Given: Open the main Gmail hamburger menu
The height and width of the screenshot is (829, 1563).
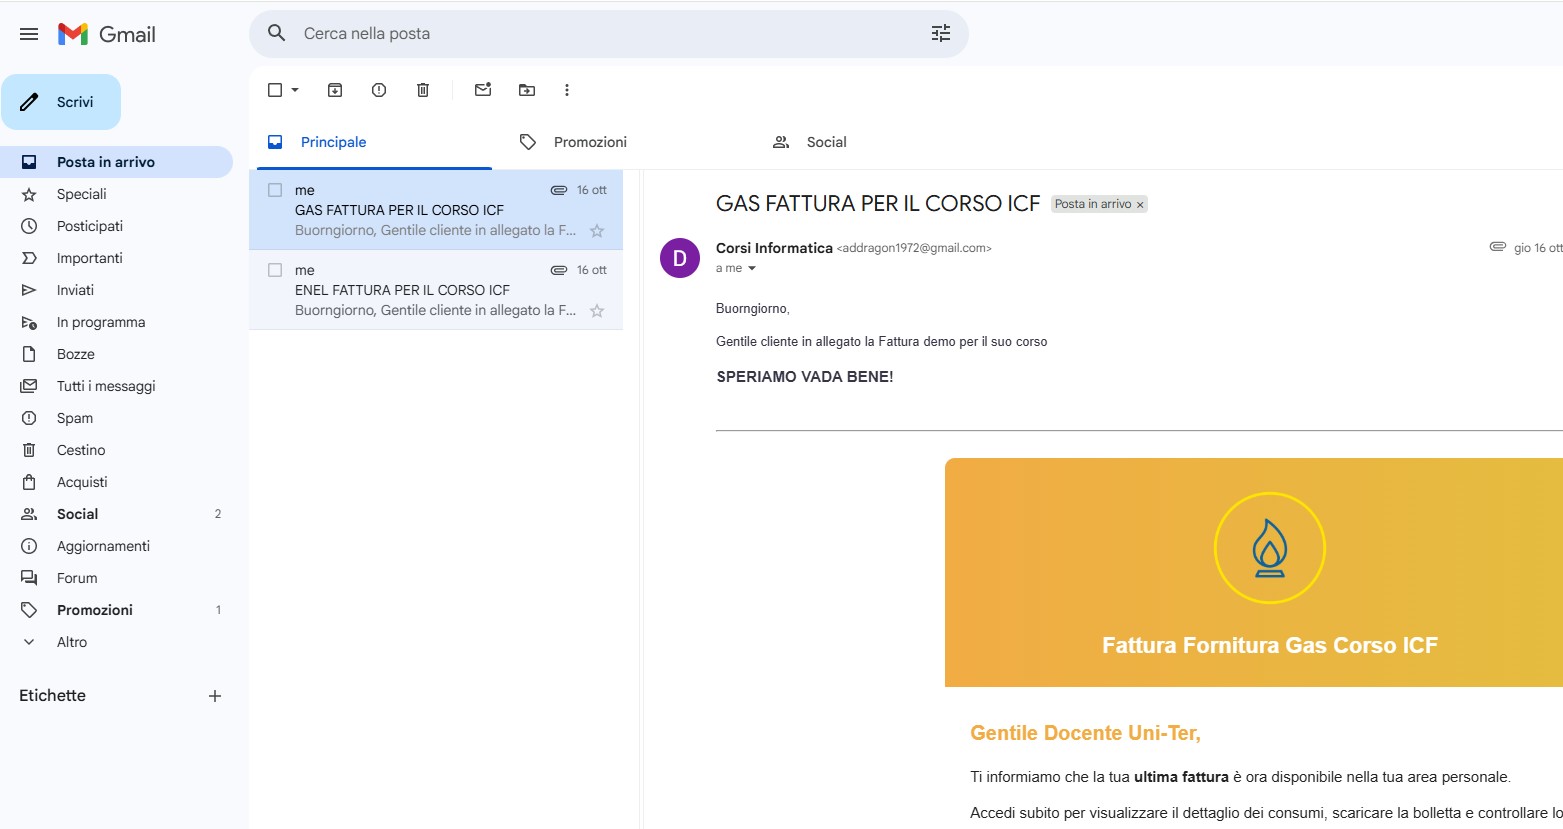Looking at the screenshot, I should pyautogui.click(x=28, y=32).
